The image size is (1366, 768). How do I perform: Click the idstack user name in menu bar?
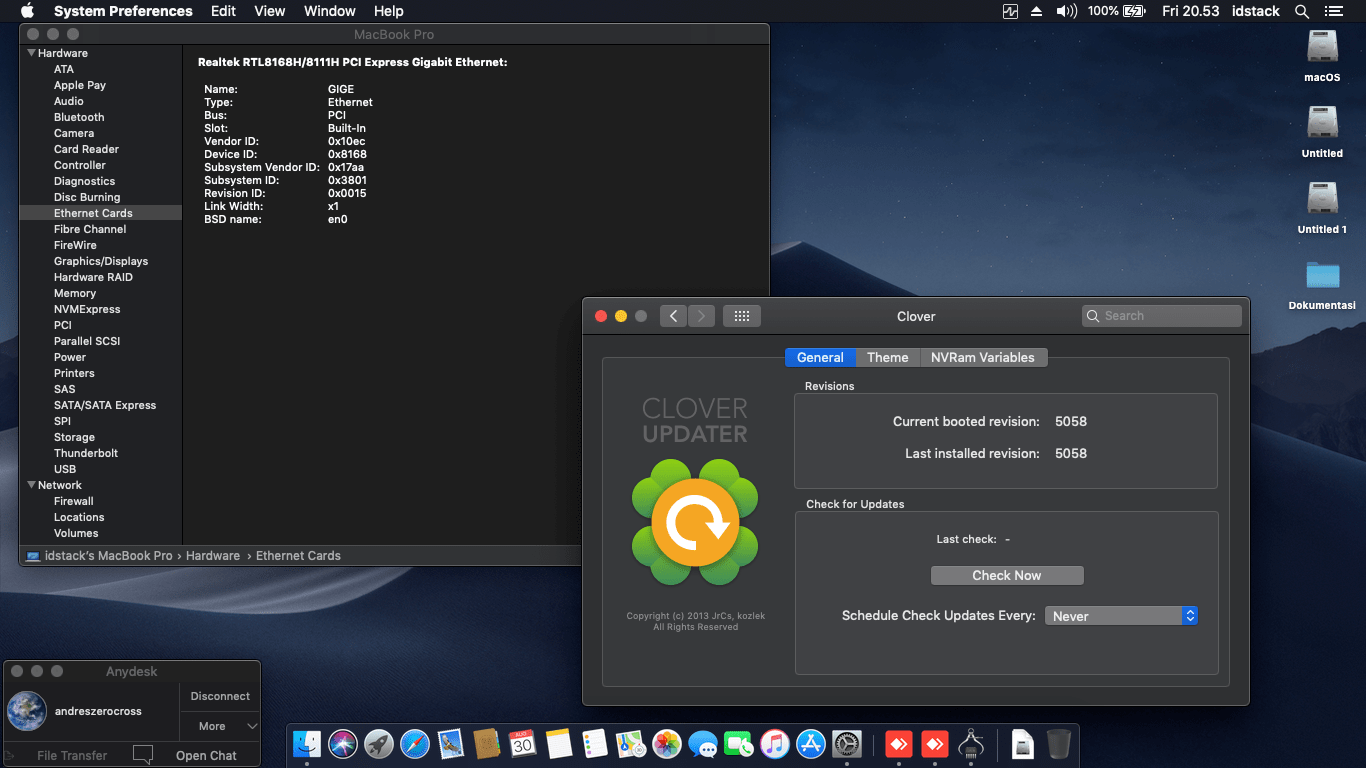pos(1256,11)
